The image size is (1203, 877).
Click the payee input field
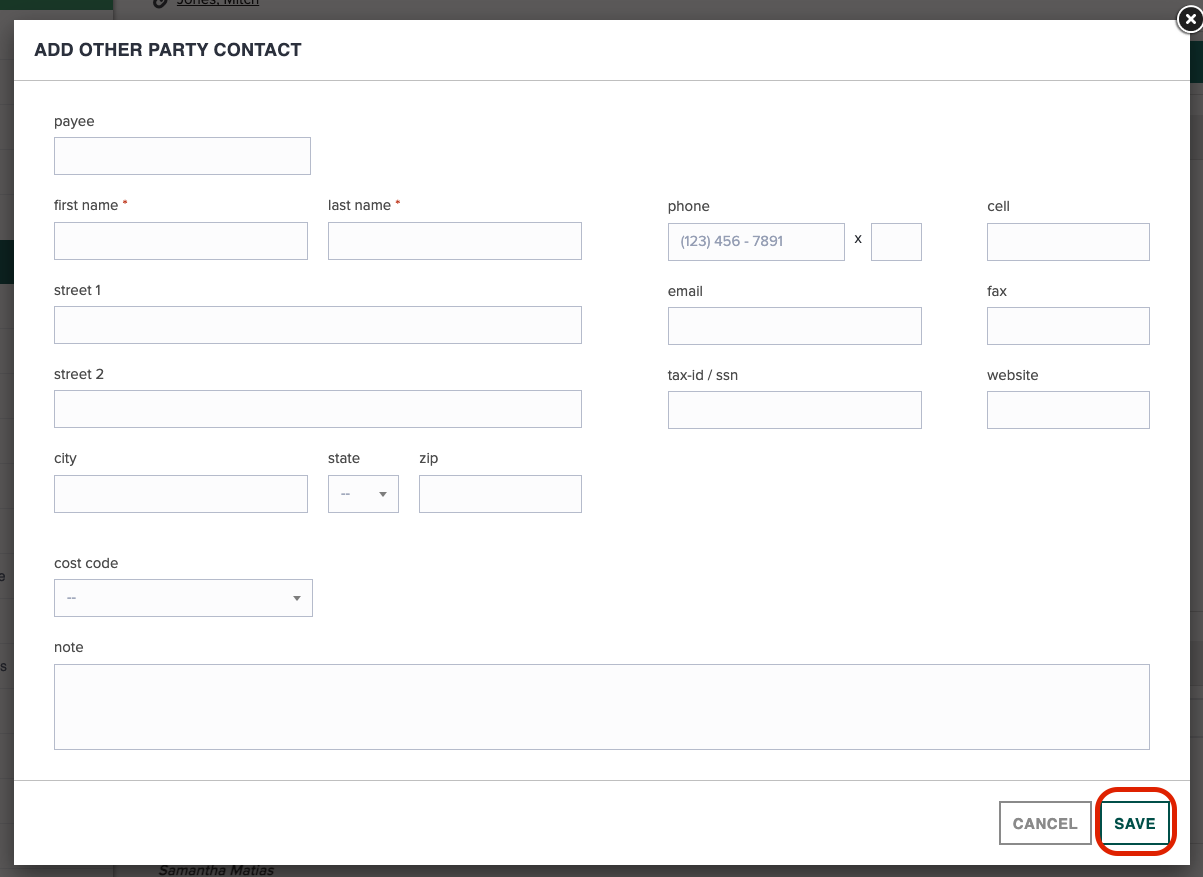pyautogui.click(x=182, y=156)
